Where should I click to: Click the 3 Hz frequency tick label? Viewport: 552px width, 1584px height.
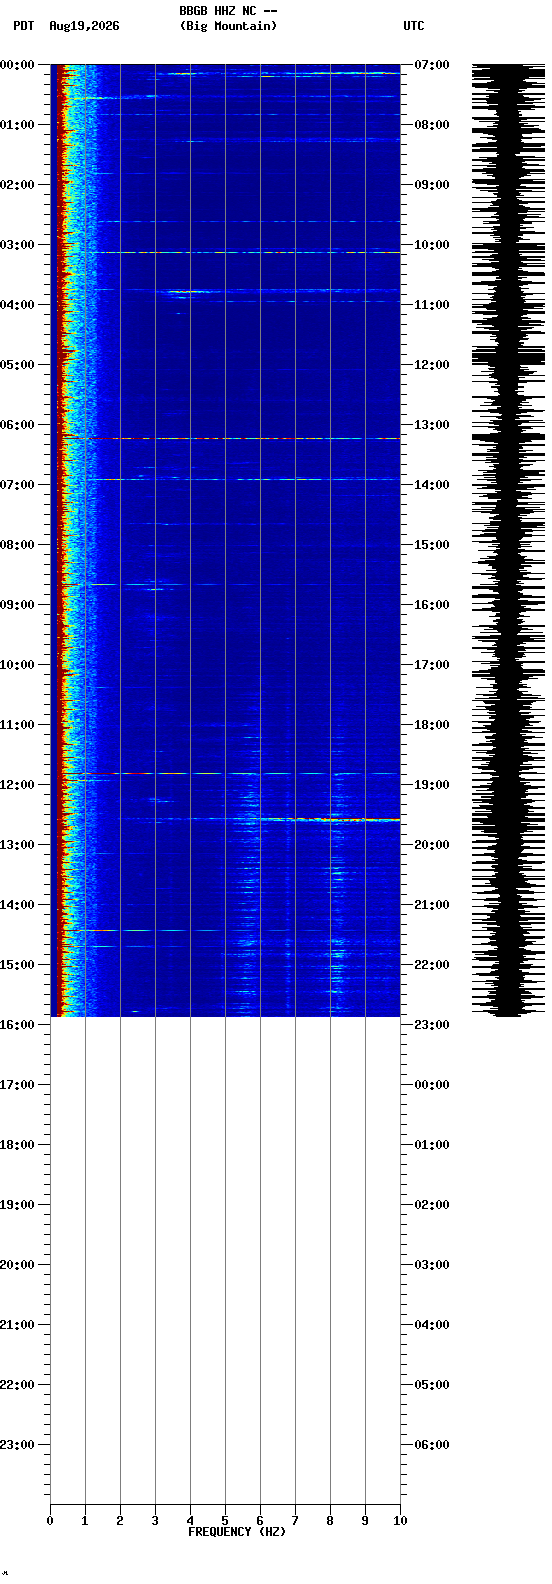point(155,1521)
